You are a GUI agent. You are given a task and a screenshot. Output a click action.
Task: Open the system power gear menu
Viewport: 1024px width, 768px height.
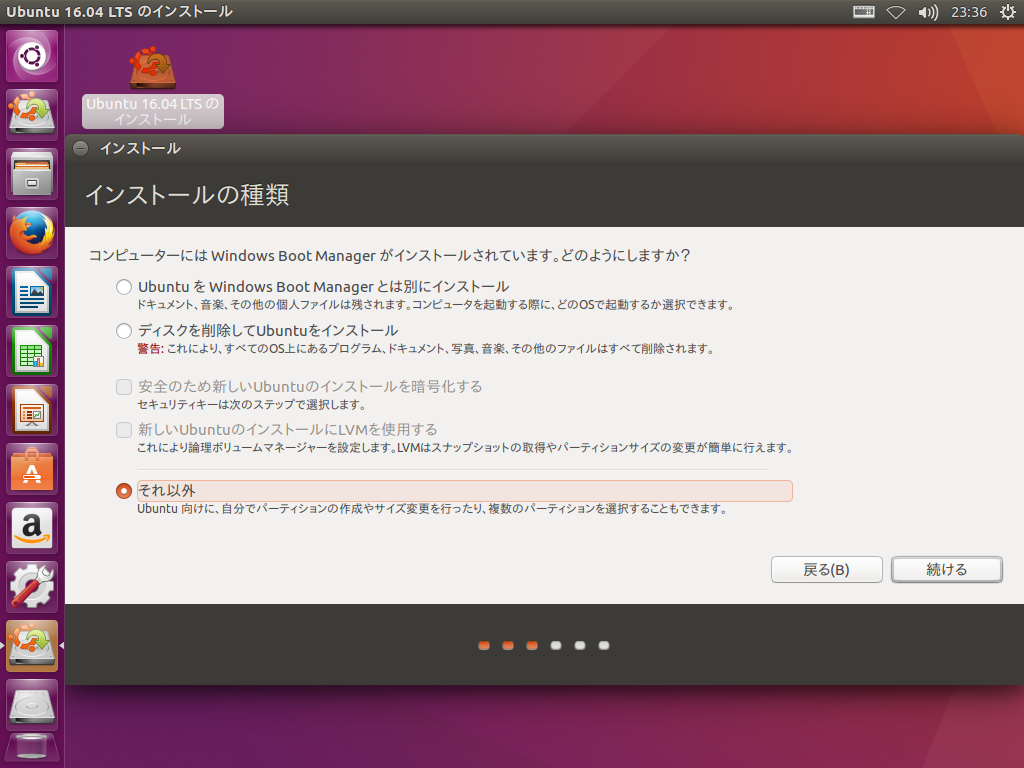click(x=1008, y=12)
